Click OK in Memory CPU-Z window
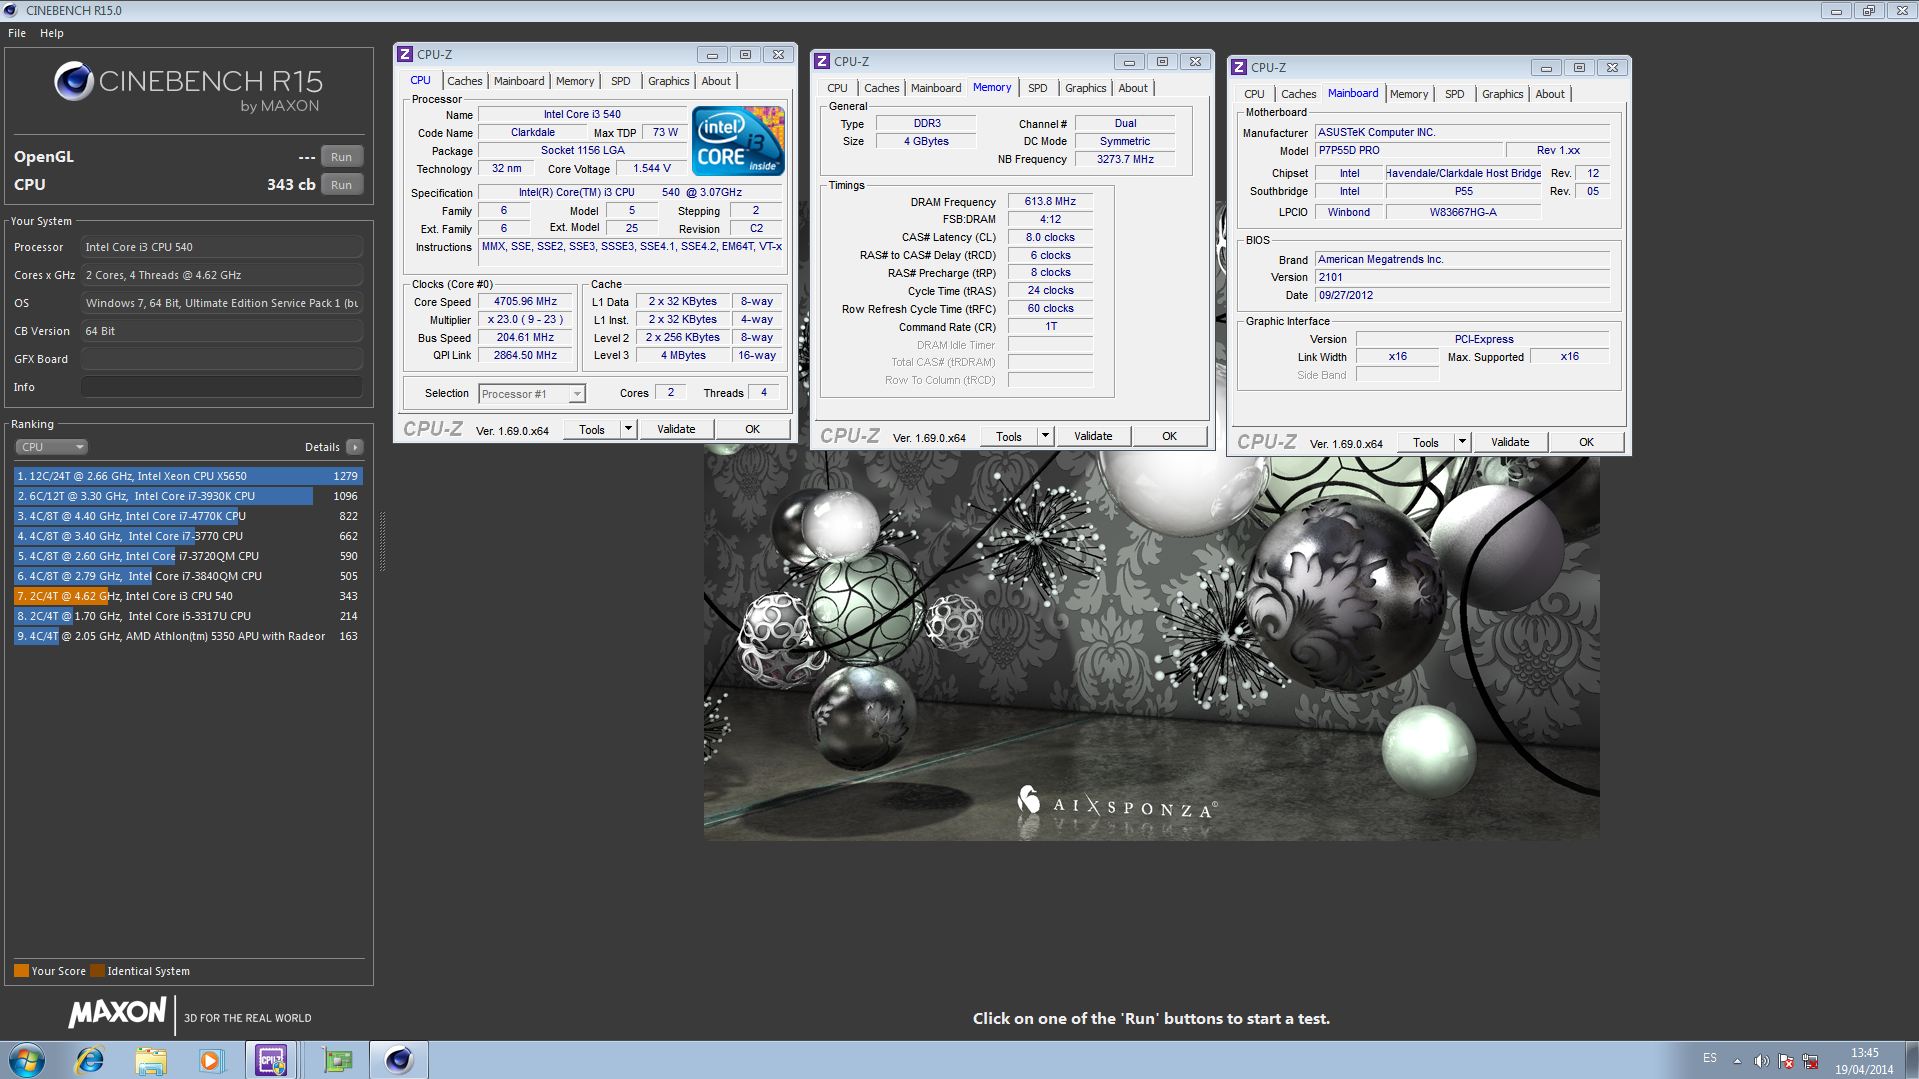Screen dimensions: 1919x1079 1169,436
